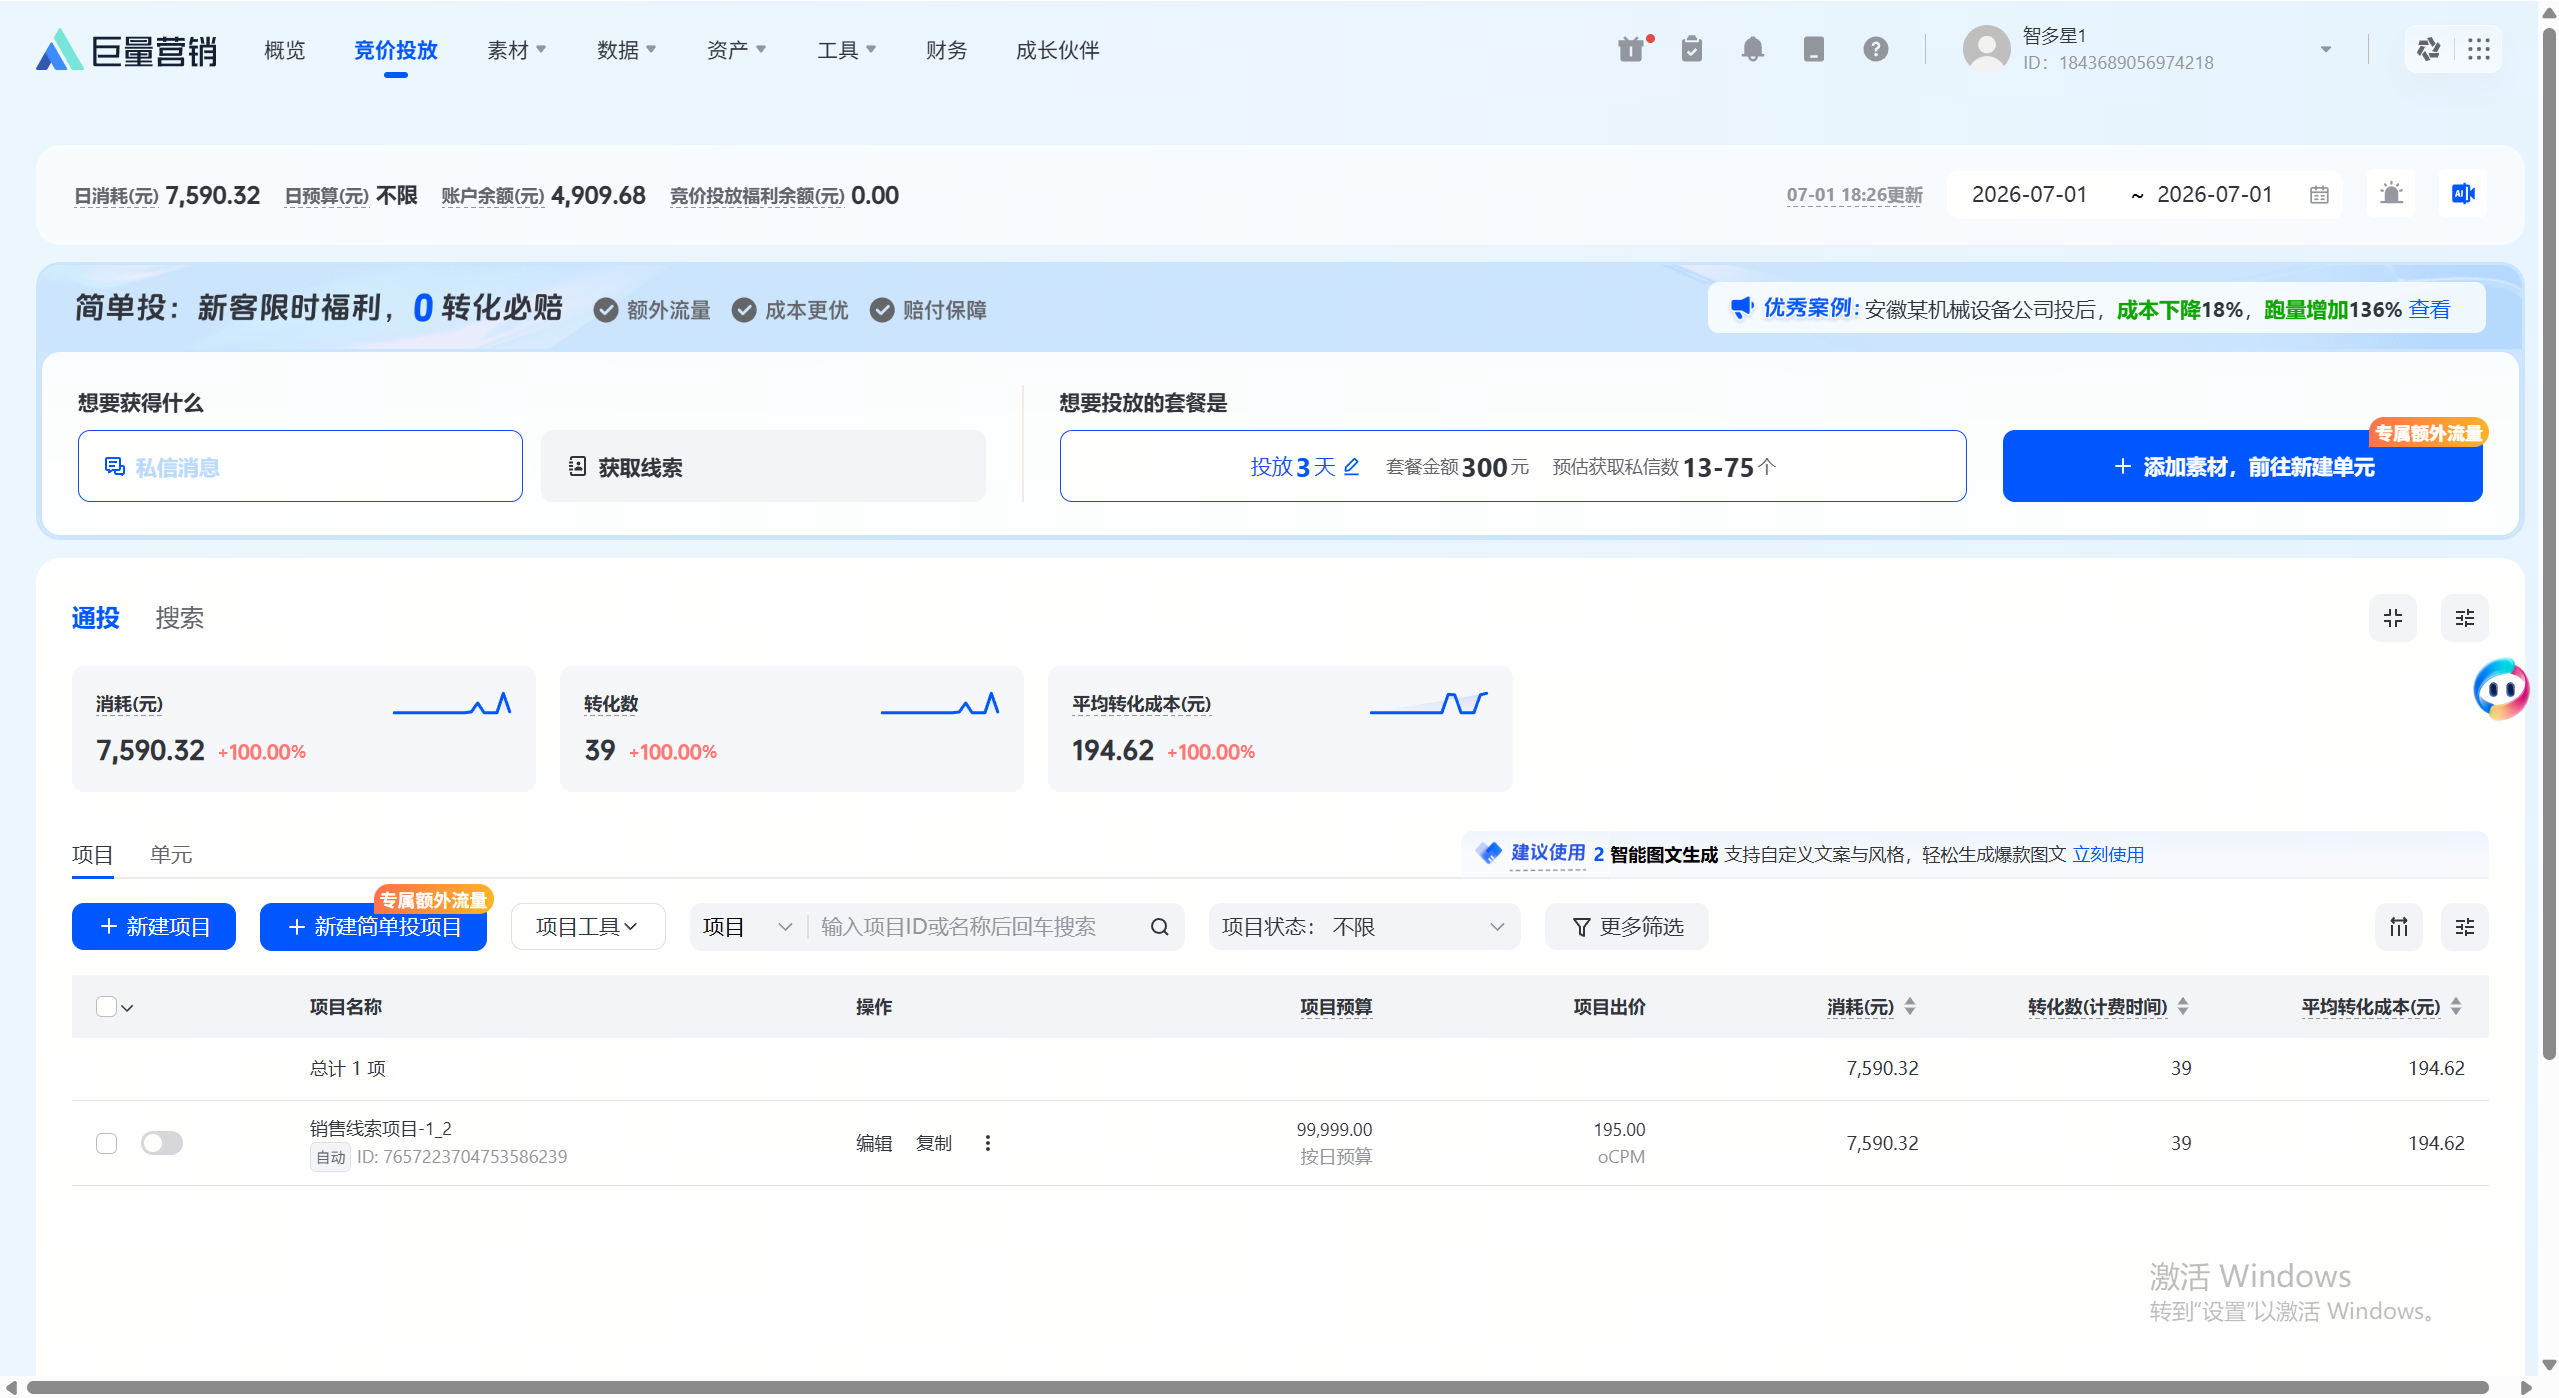2559x1398 pixels.
Task: Click 立即使用 link for 智能图文生成
Action: pyautogui.click(x=2107, y=855)
